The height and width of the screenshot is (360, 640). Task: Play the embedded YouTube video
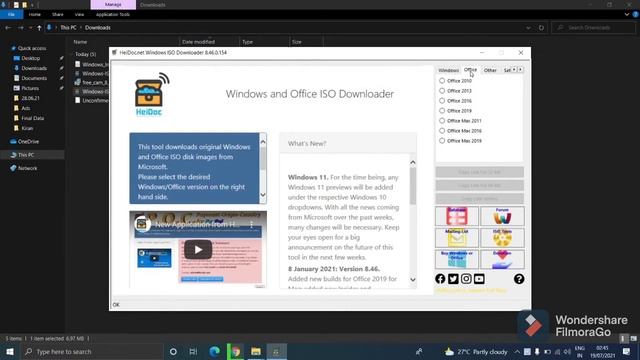[x=198, y=249]
